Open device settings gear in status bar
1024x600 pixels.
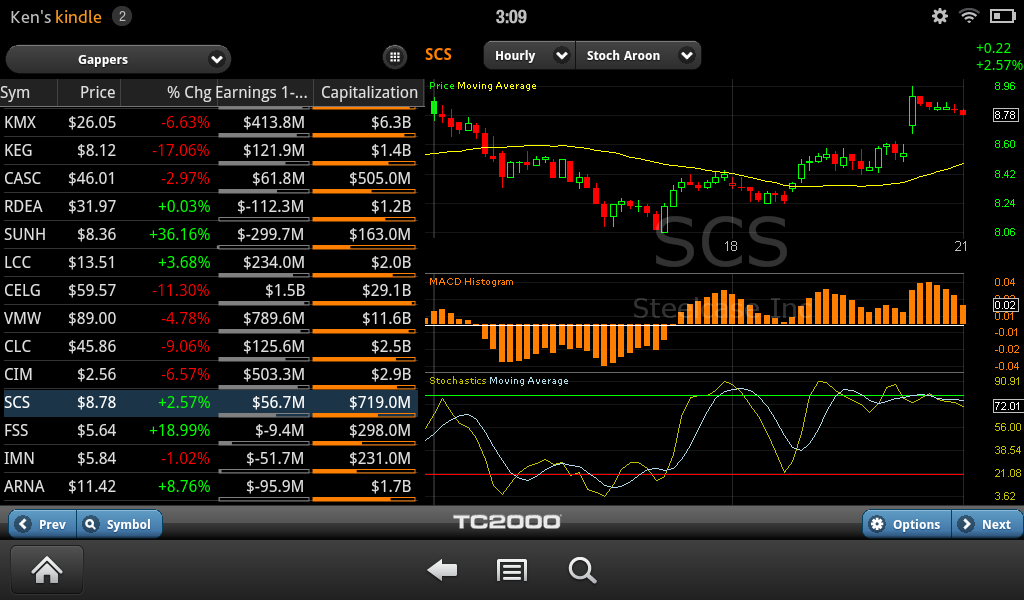(940, 16)
